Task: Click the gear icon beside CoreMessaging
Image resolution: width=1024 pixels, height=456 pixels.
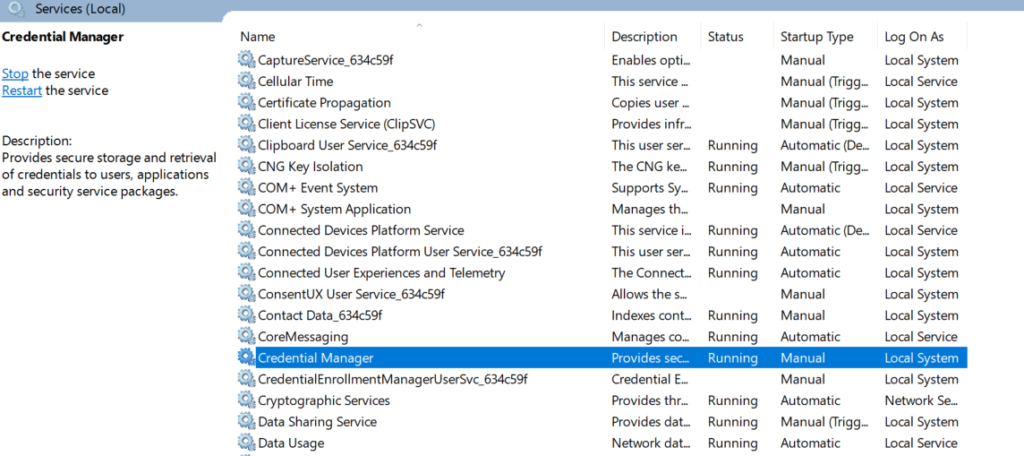Action: (246, 336)
